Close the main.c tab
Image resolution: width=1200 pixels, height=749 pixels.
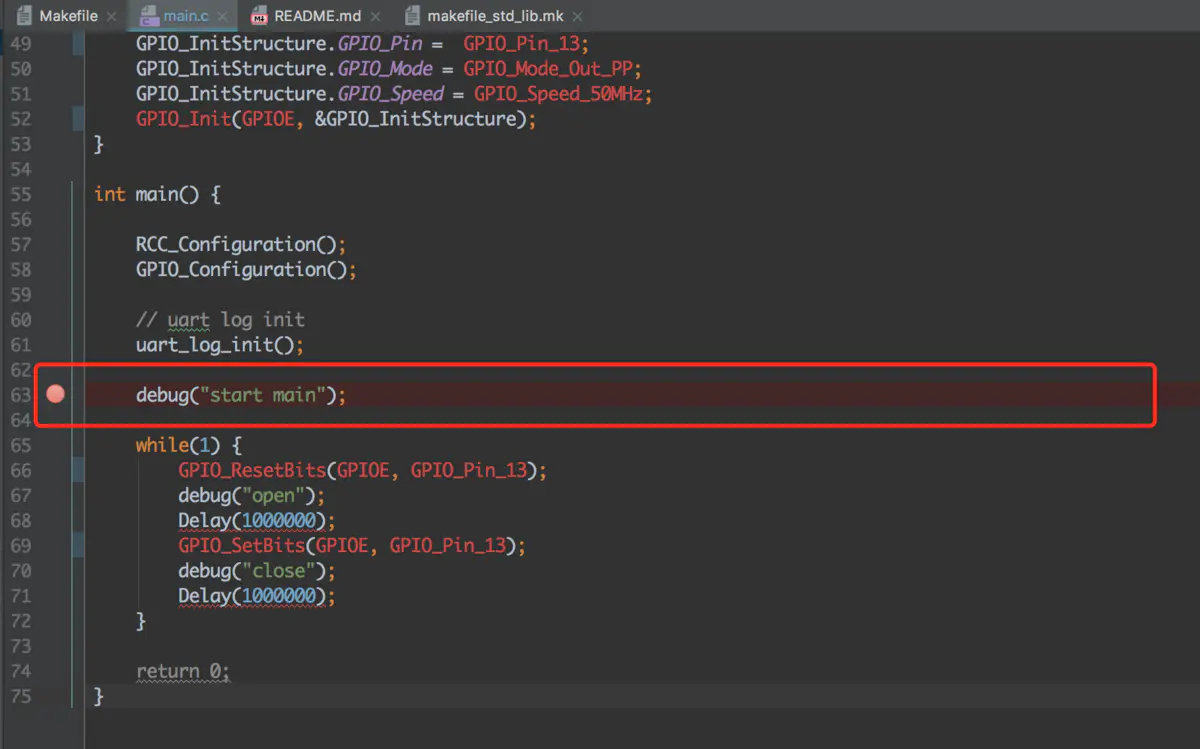(224, 17)
